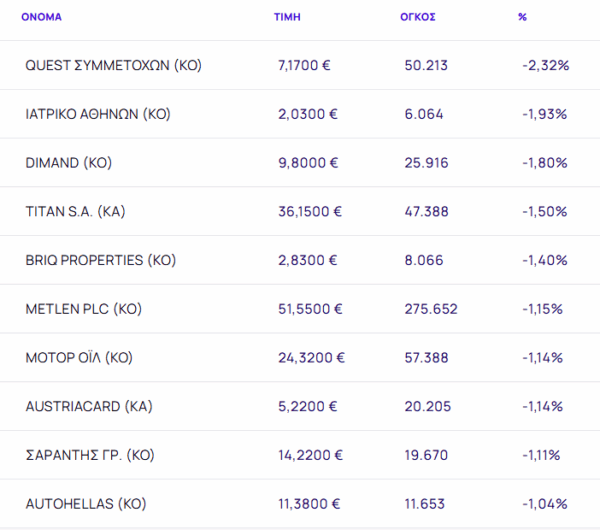Open TITAN S.A. (ΚΑ) stock details
This screenshot has width=600, height=530.
[75, 211]
